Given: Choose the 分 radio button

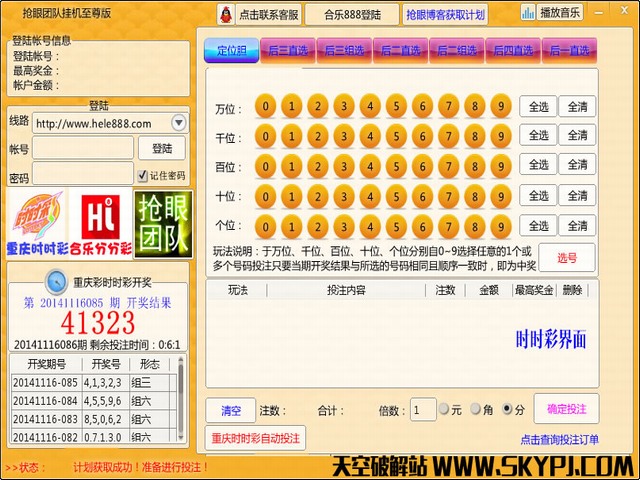Looking at the screenshot, I should tap(506, 410).
